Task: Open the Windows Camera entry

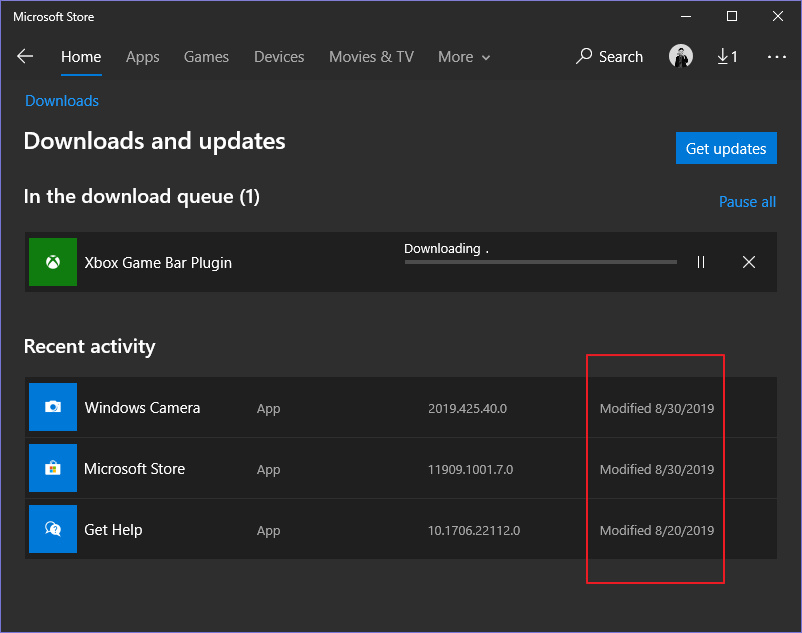Action: 400,407
